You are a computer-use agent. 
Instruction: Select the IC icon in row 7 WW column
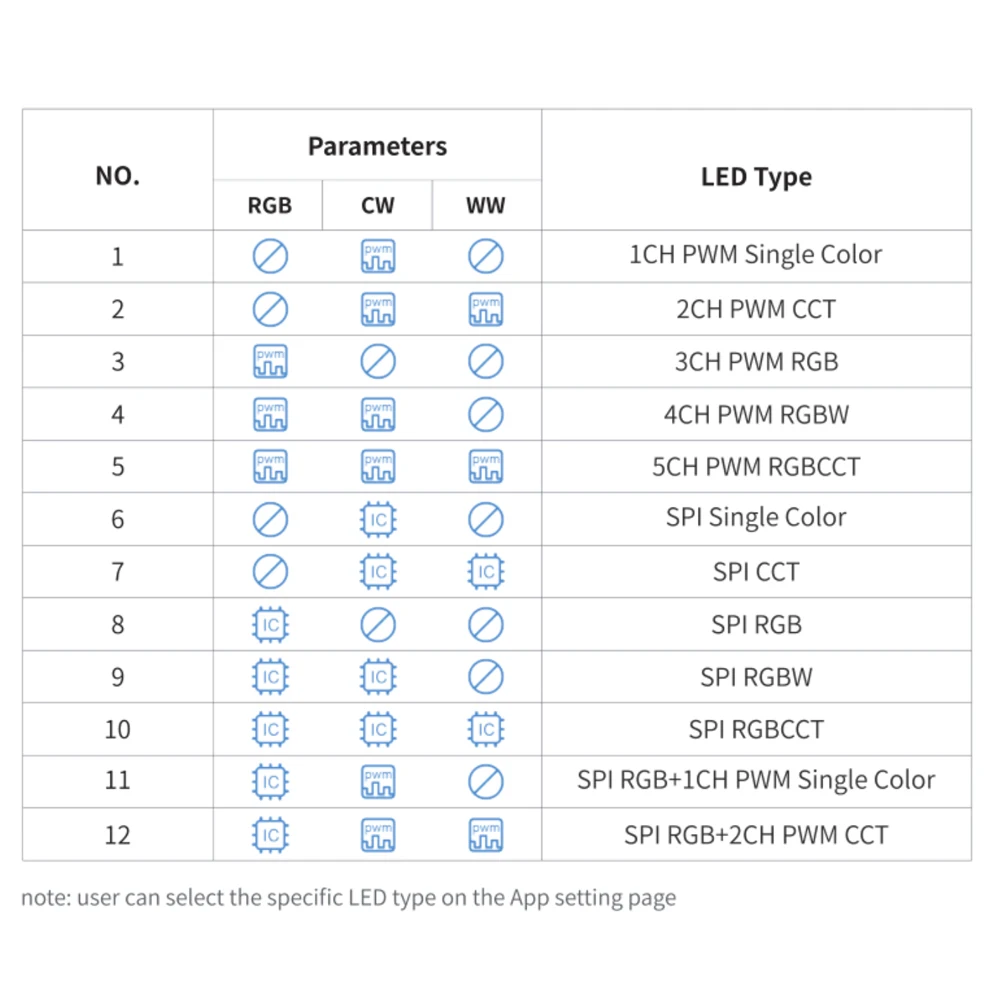pyautogui.click(x=485, y=571)
